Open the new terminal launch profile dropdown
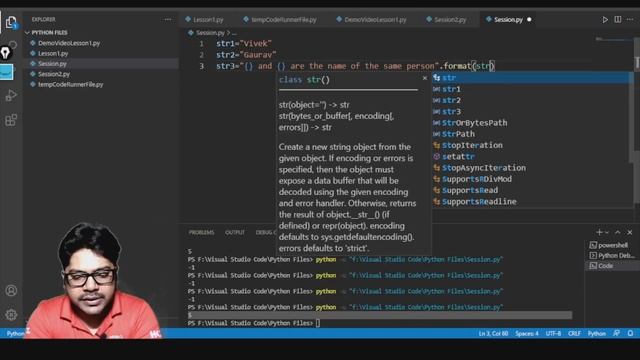The image size is (640, 360). pyautogui.click(x=607, y=232)
